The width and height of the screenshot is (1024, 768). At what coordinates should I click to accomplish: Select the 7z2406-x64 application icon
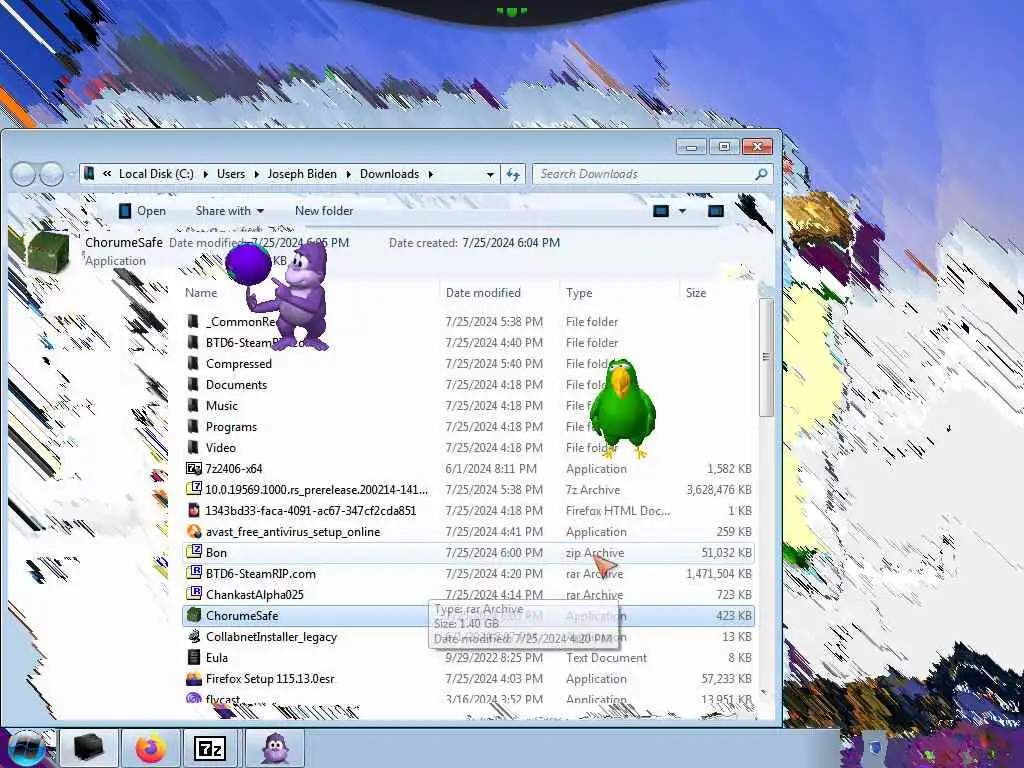194,468
